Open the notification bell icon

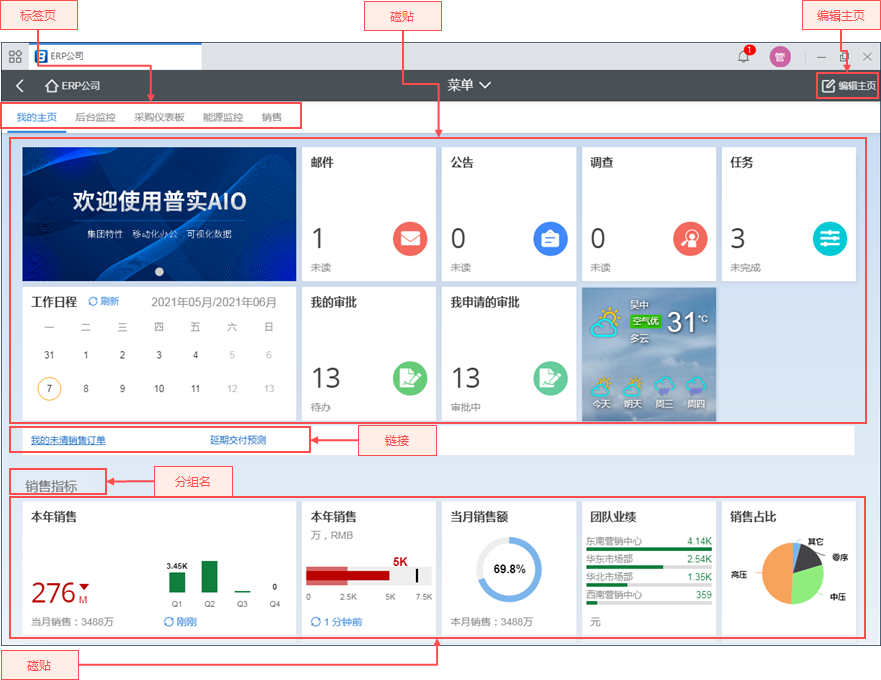pos(743,57)
